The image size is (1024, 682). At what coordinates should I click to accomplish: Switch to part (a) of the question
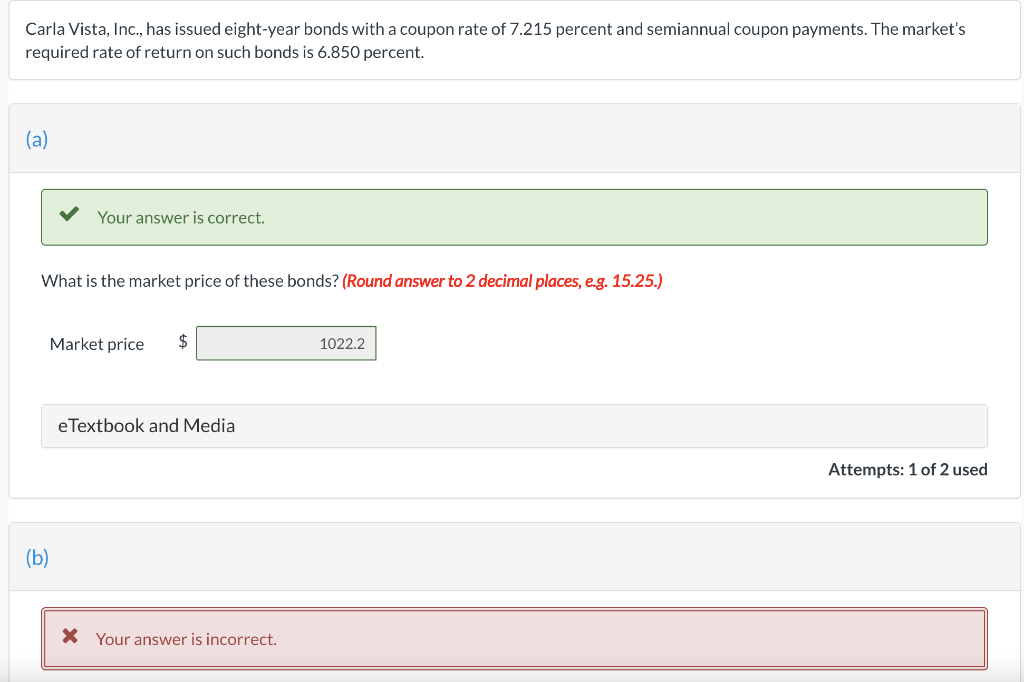click(x=37, y=139)
